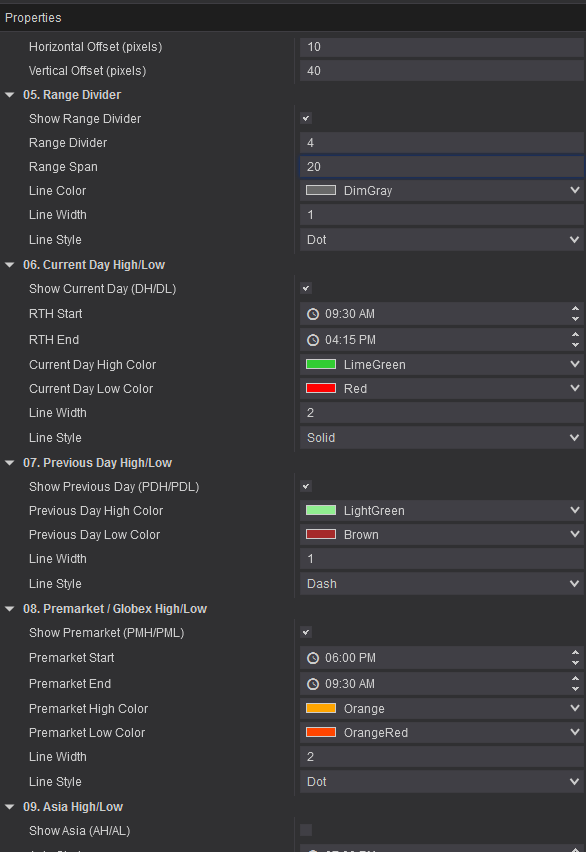
Task: Click the Properties panel title
Action: [33, 17]
